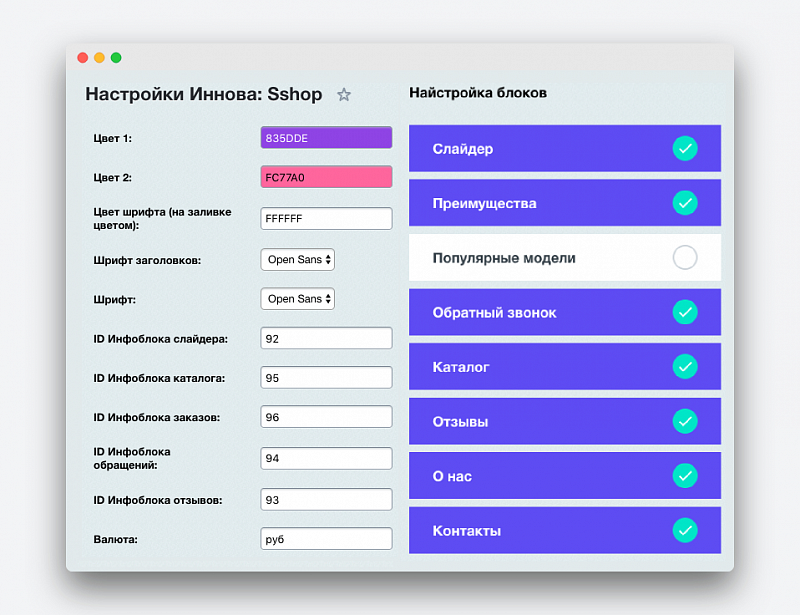This screenshot has height=615, width=800.
Task: Disable the Преимущества block toggle
Action: [686, 202]
